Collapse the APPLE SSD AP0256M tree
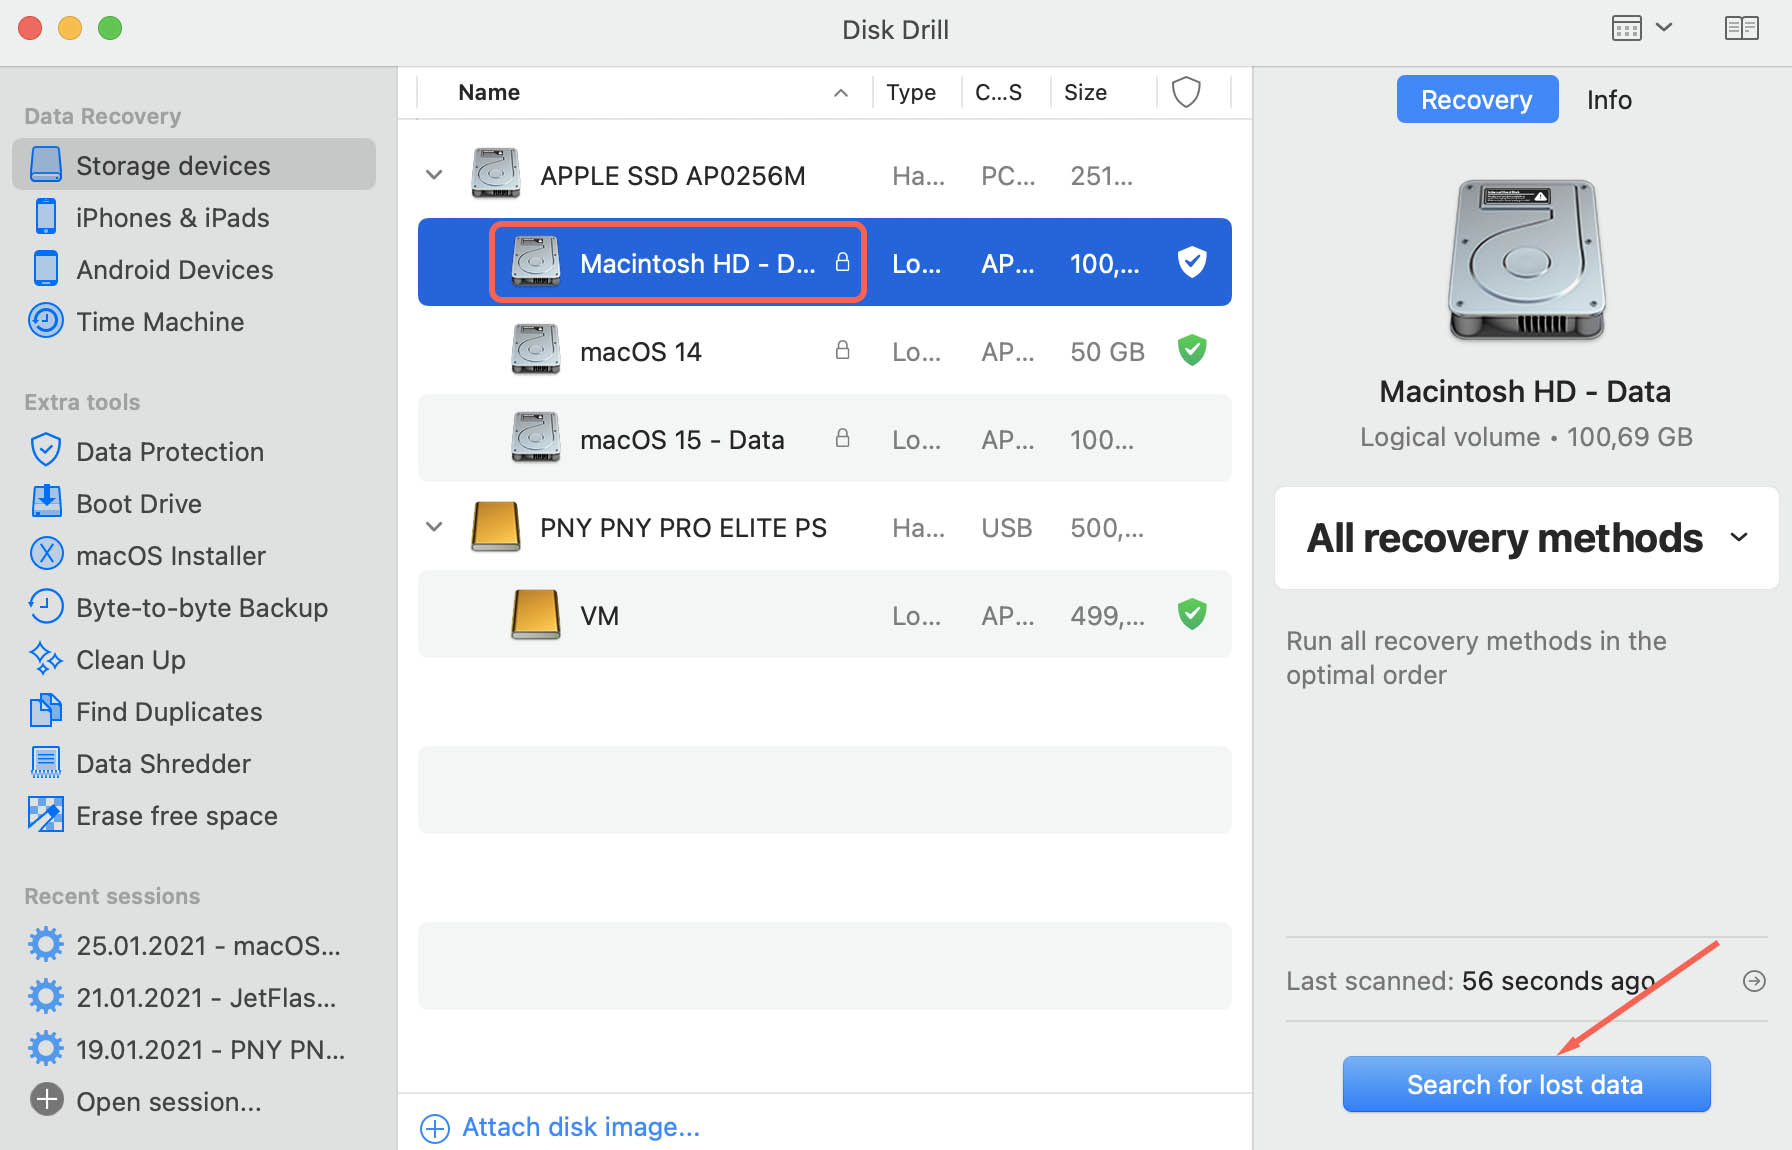Viewport: 1792px width, 1150px height. tap(434, 175)
